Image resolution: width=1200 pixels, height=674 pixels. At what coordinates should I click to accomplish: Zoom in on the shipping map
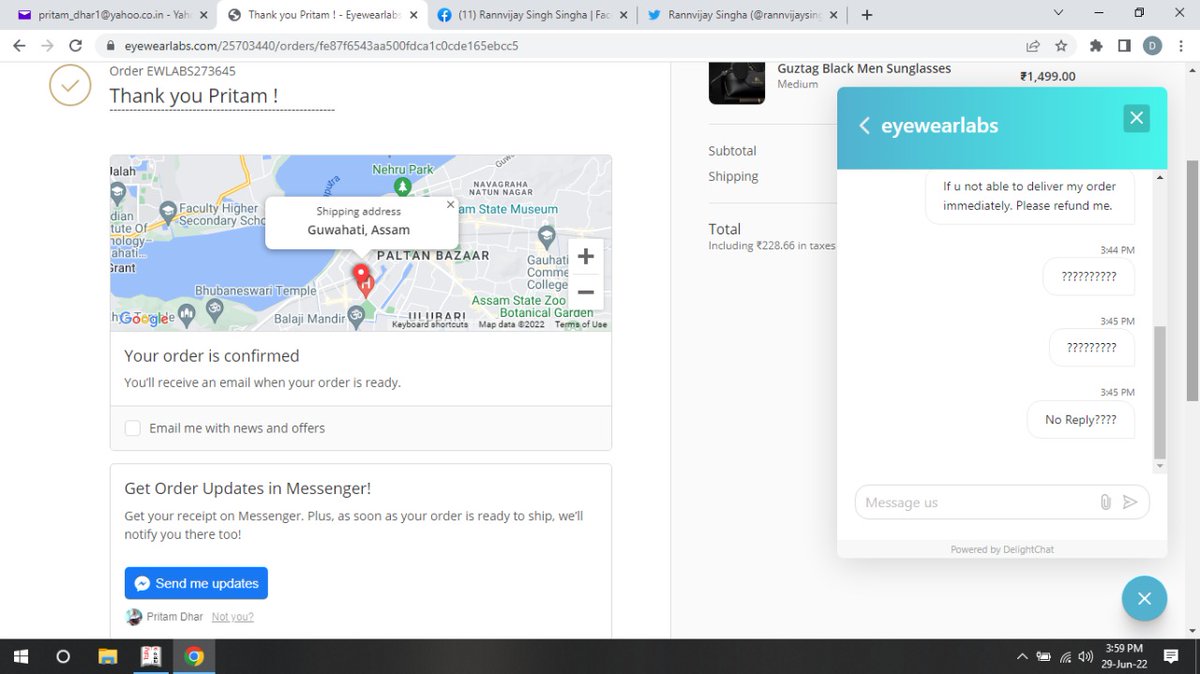[586, 257]
